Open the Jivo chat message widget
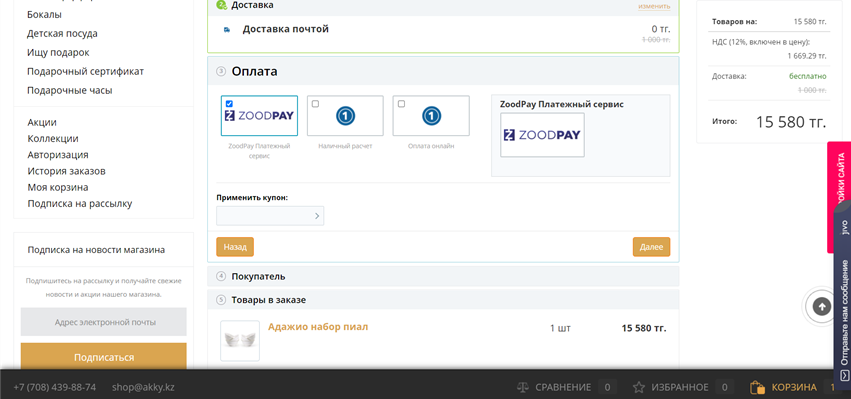The image size is (851, 399). pyautogui.click(x=844, y=299)
